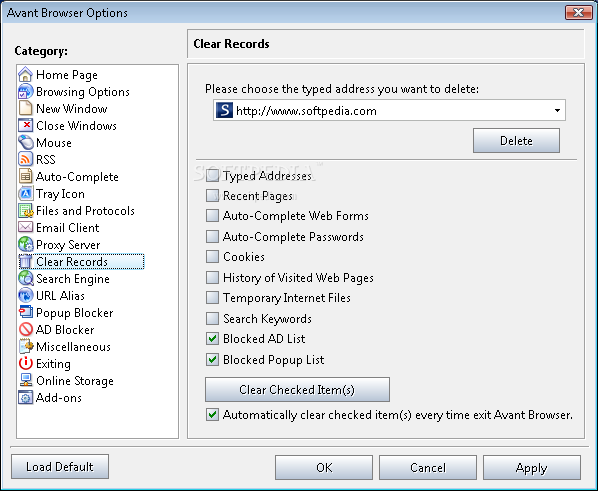Open the Add-ons gear icon
The width and height of the screenshot is (598, 491).
26,398
